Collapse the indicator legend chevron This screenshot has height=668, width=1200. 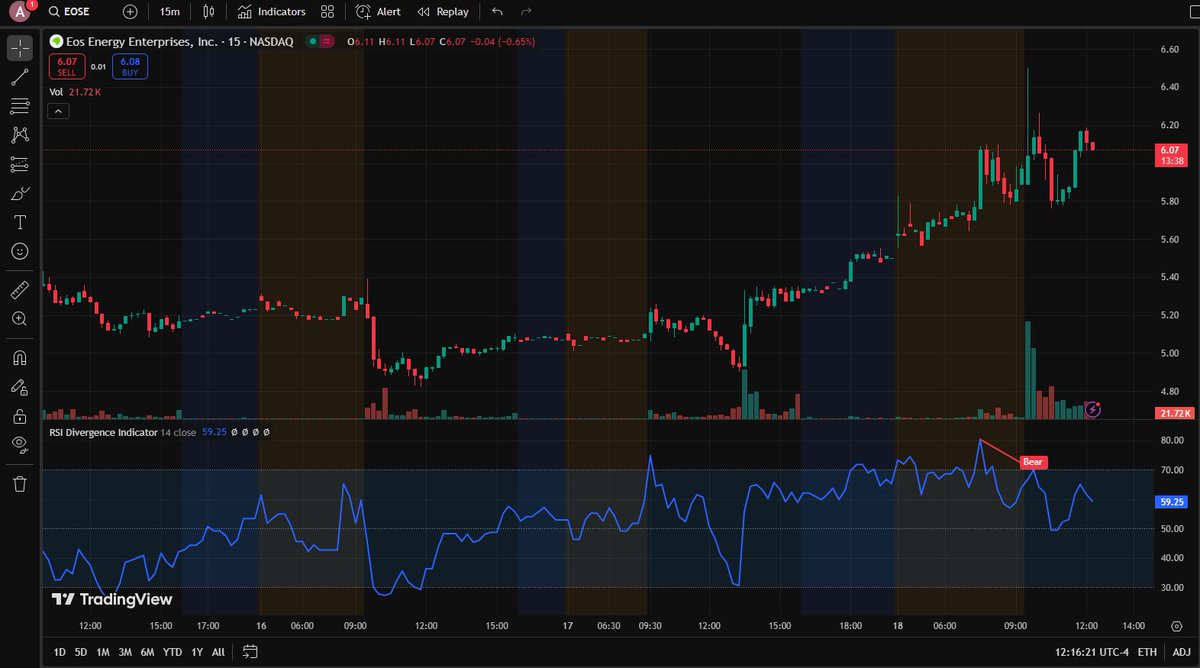coord(58,111)
